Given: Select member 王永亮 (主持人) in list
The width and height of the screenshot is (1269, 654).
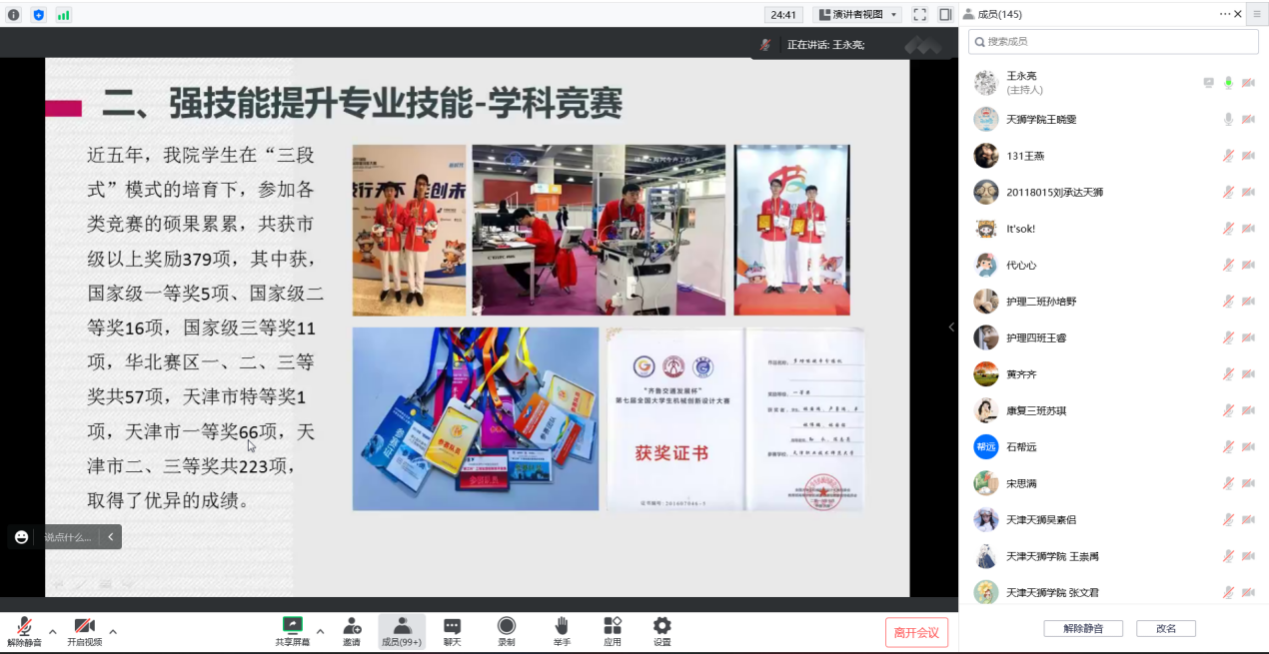Looking at the screenshot, I should tap(1080, 82).
